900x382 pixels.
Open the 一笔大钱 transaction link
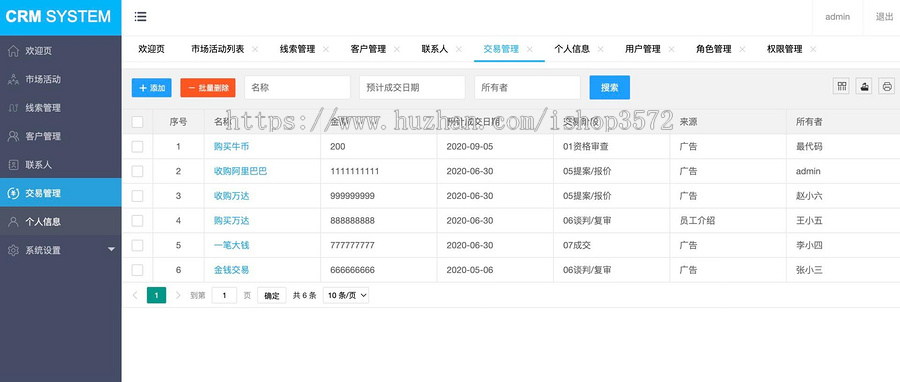click(x=231, y=245)
